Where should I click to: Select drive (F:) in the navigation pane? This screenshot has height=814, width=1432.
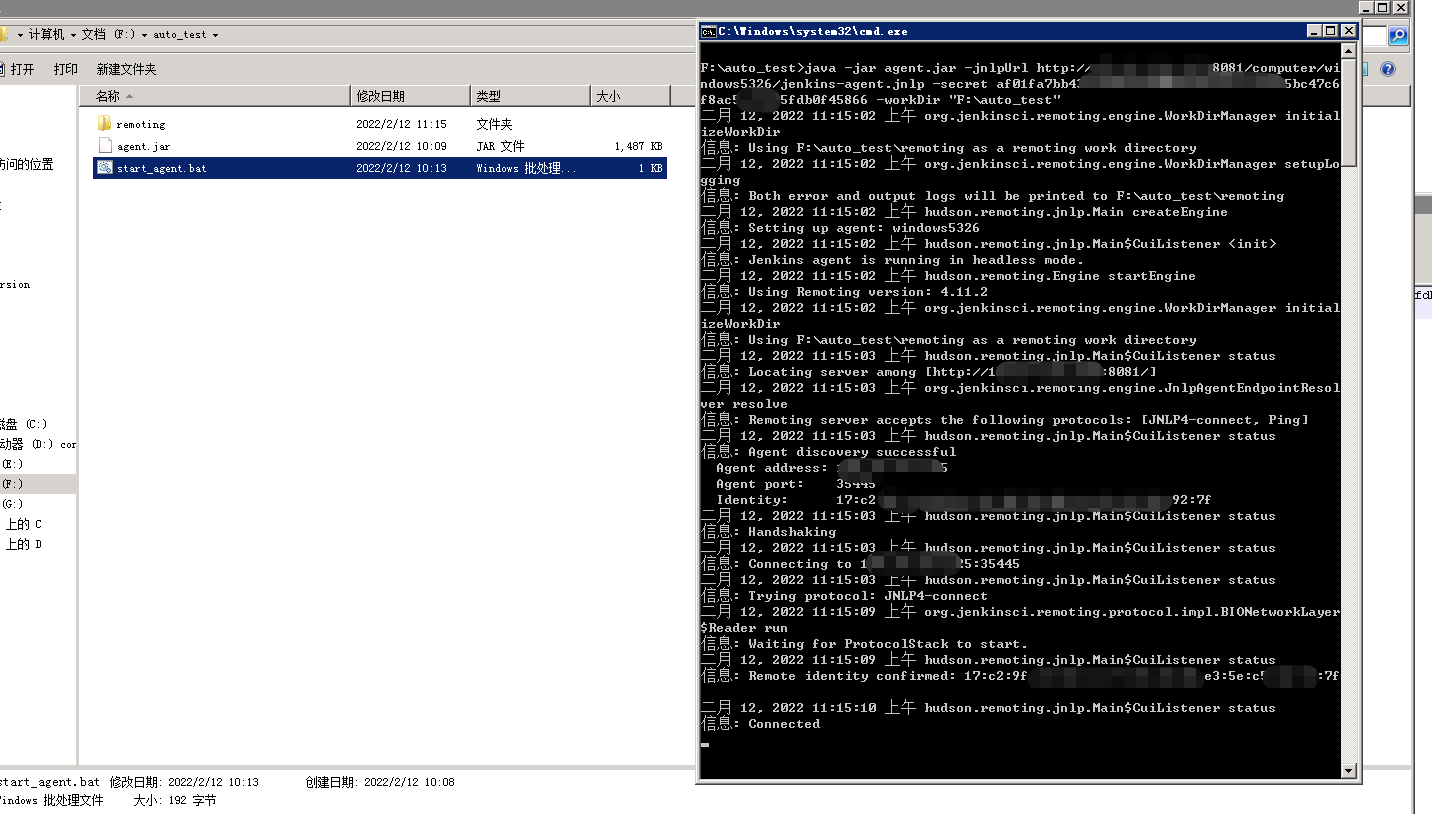click(x=12, y=484)
